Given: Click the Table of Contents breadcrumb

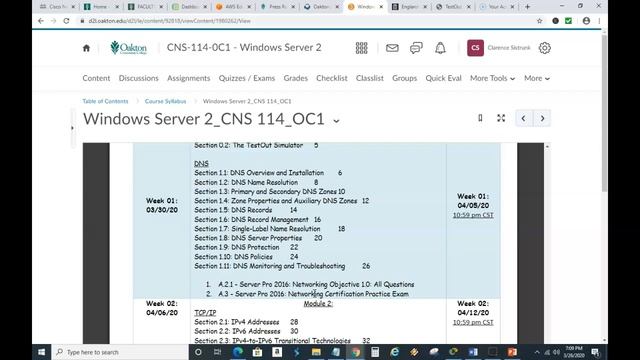Looking at the screenshot, I should pos(105,101).
